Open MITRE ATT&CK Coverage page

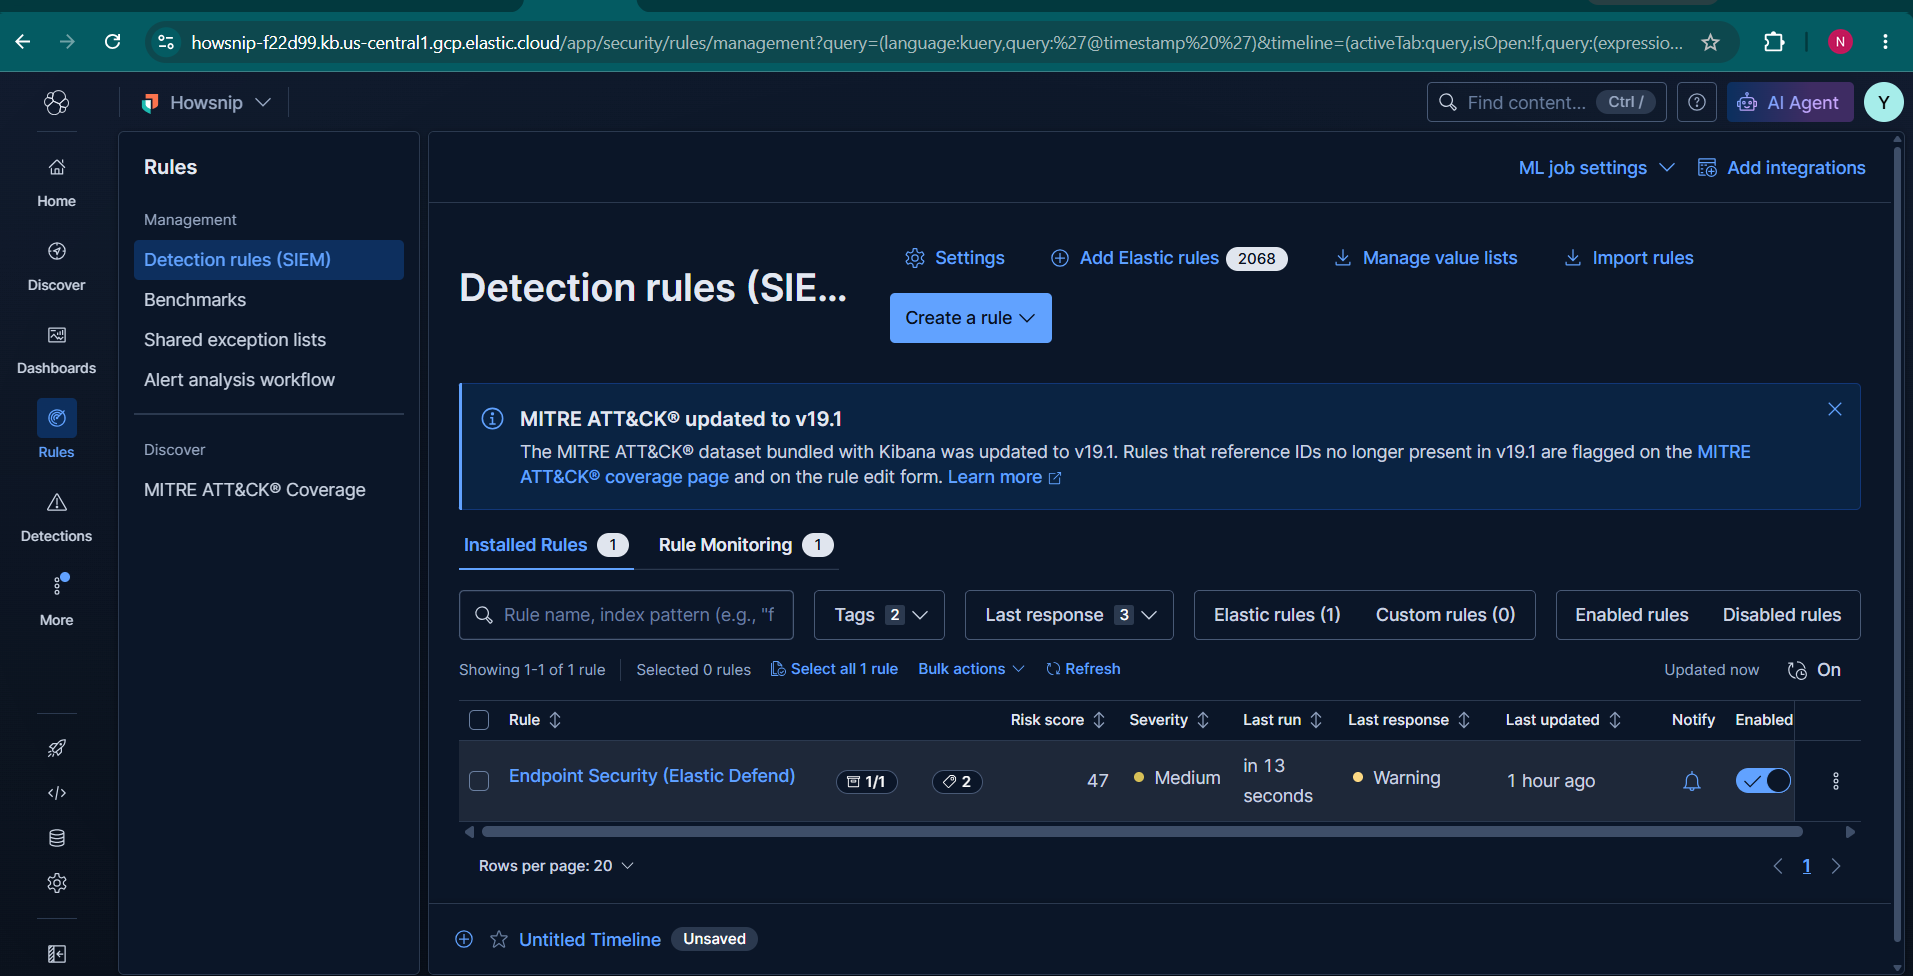coord(255,490)
